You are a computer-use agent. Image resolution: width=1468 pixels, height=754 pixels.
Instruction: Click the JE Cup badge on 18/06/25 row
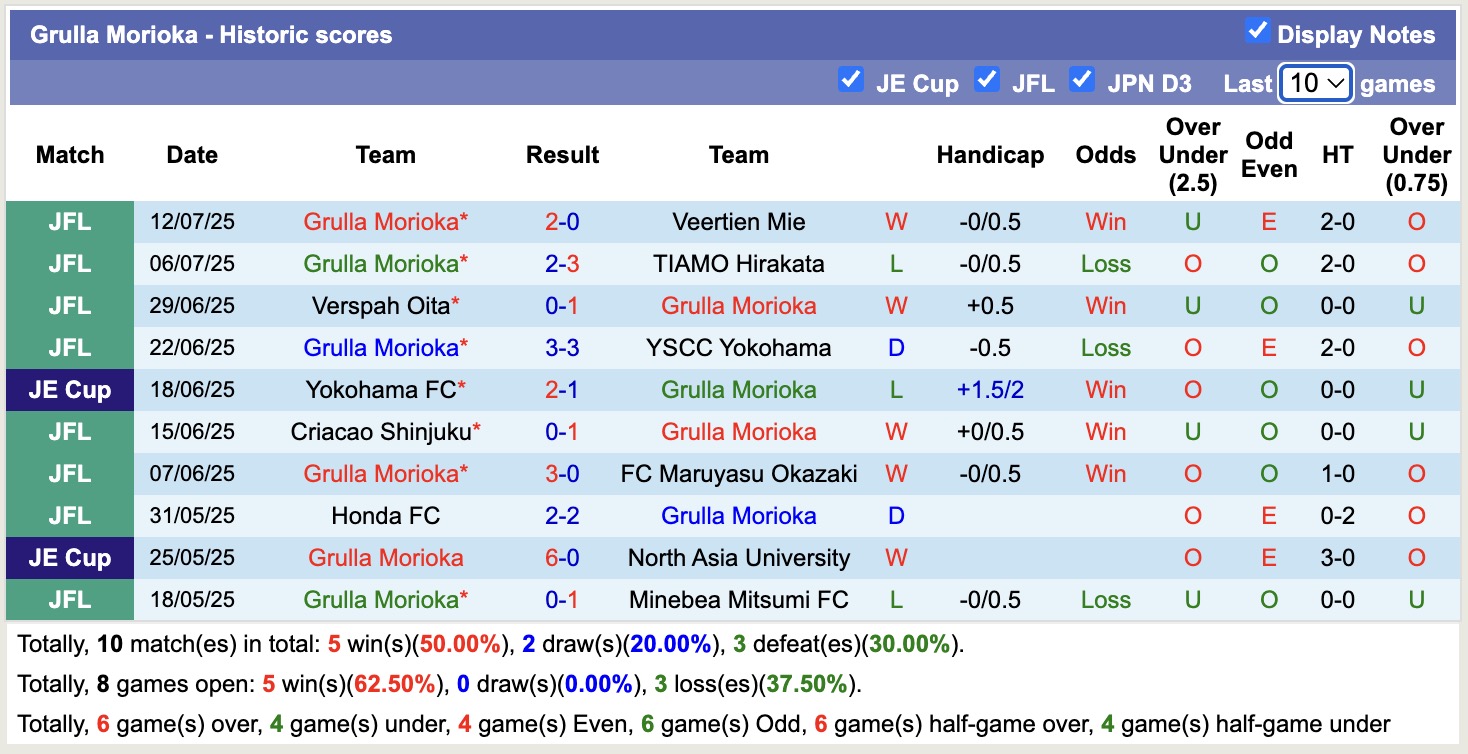click(68, 390)
